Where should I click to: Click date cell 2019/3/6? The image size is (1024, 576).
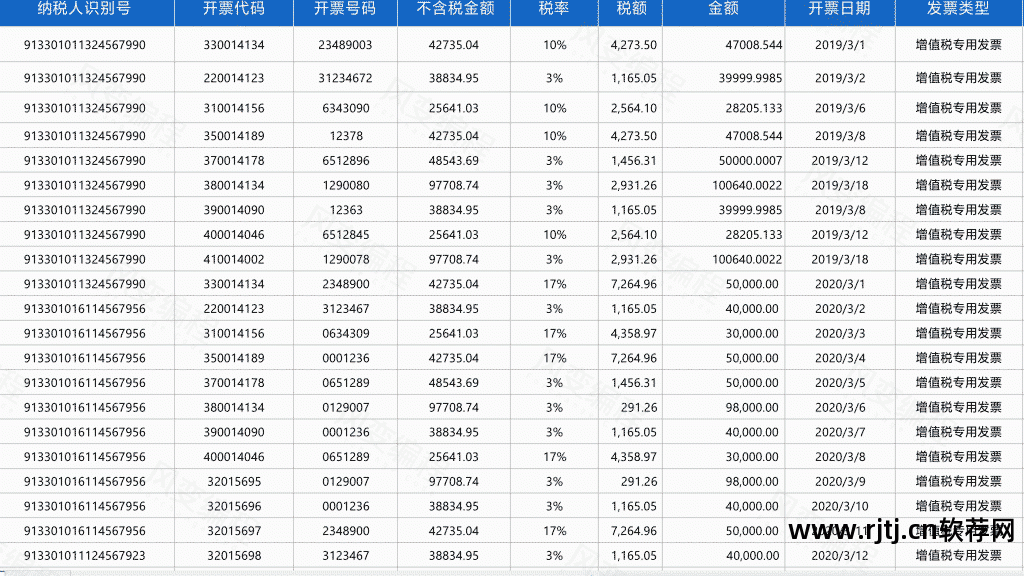840,108
